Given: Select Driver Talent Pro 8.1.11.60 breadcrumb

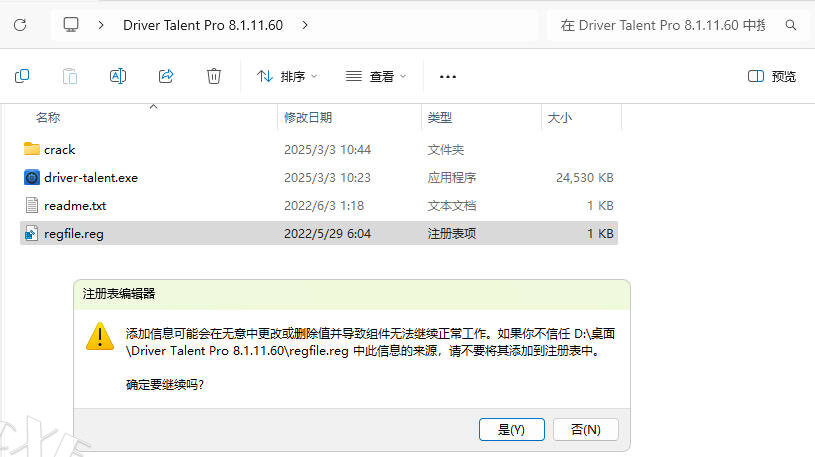Looking at the screenshot, I should click(x=203, y=25).
